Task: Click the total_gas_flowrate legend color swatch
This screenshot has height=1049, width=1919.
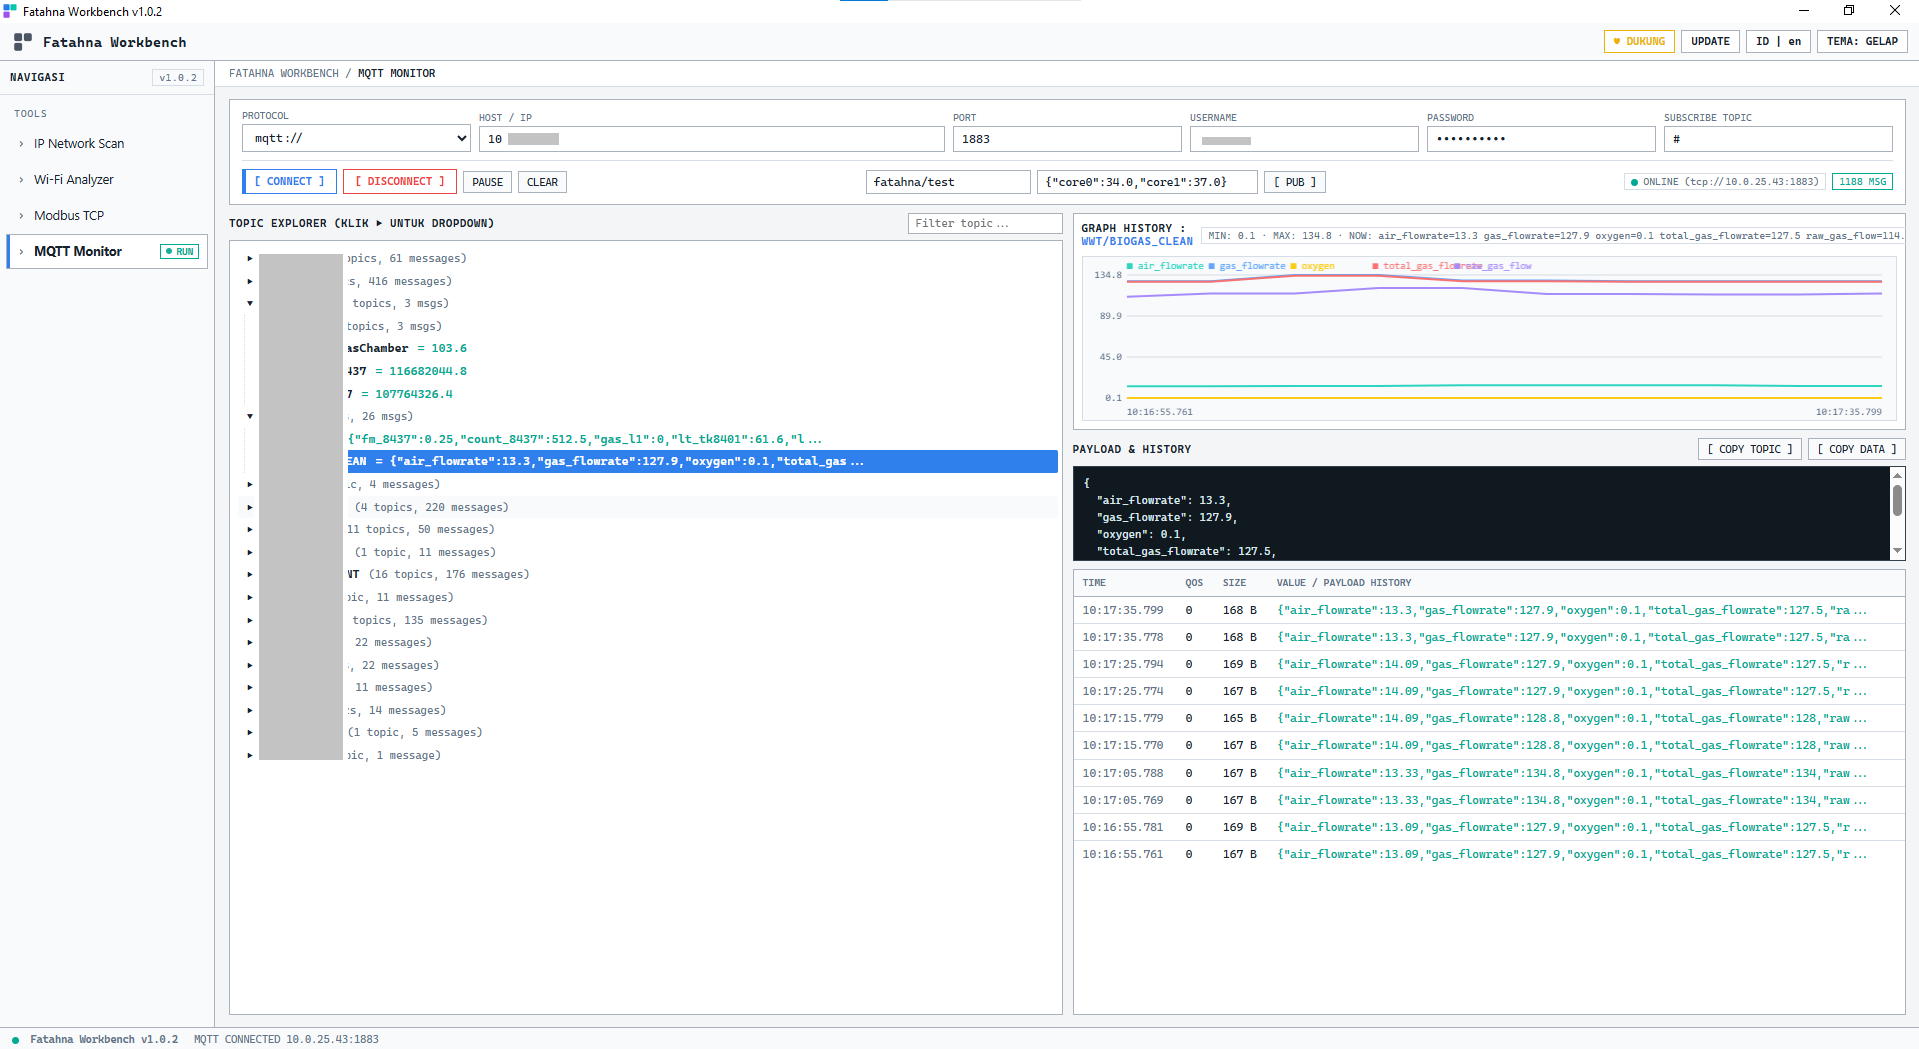Action: click(1376, 266)
